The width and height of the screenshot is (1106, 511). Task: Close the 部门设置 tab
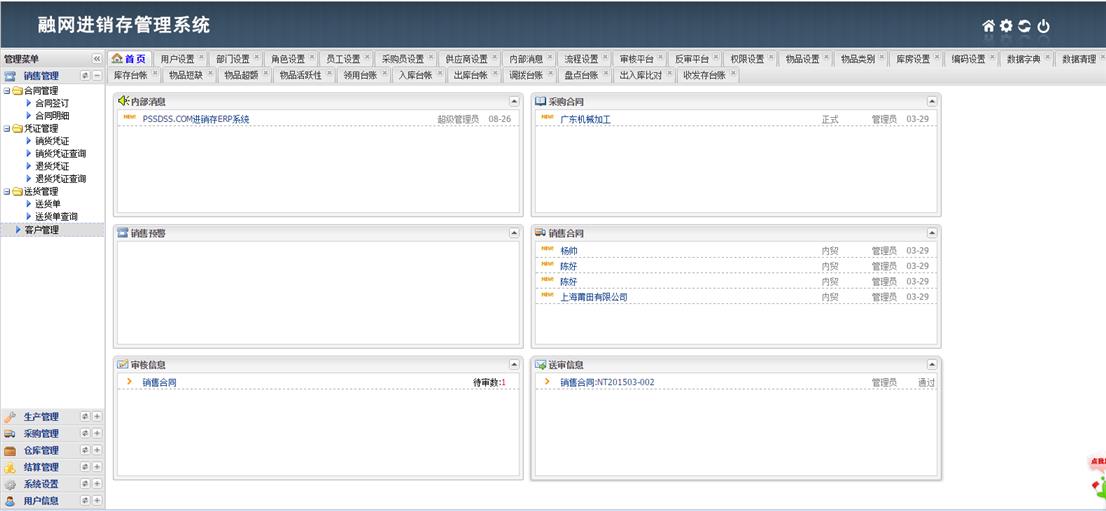(257, 57)
